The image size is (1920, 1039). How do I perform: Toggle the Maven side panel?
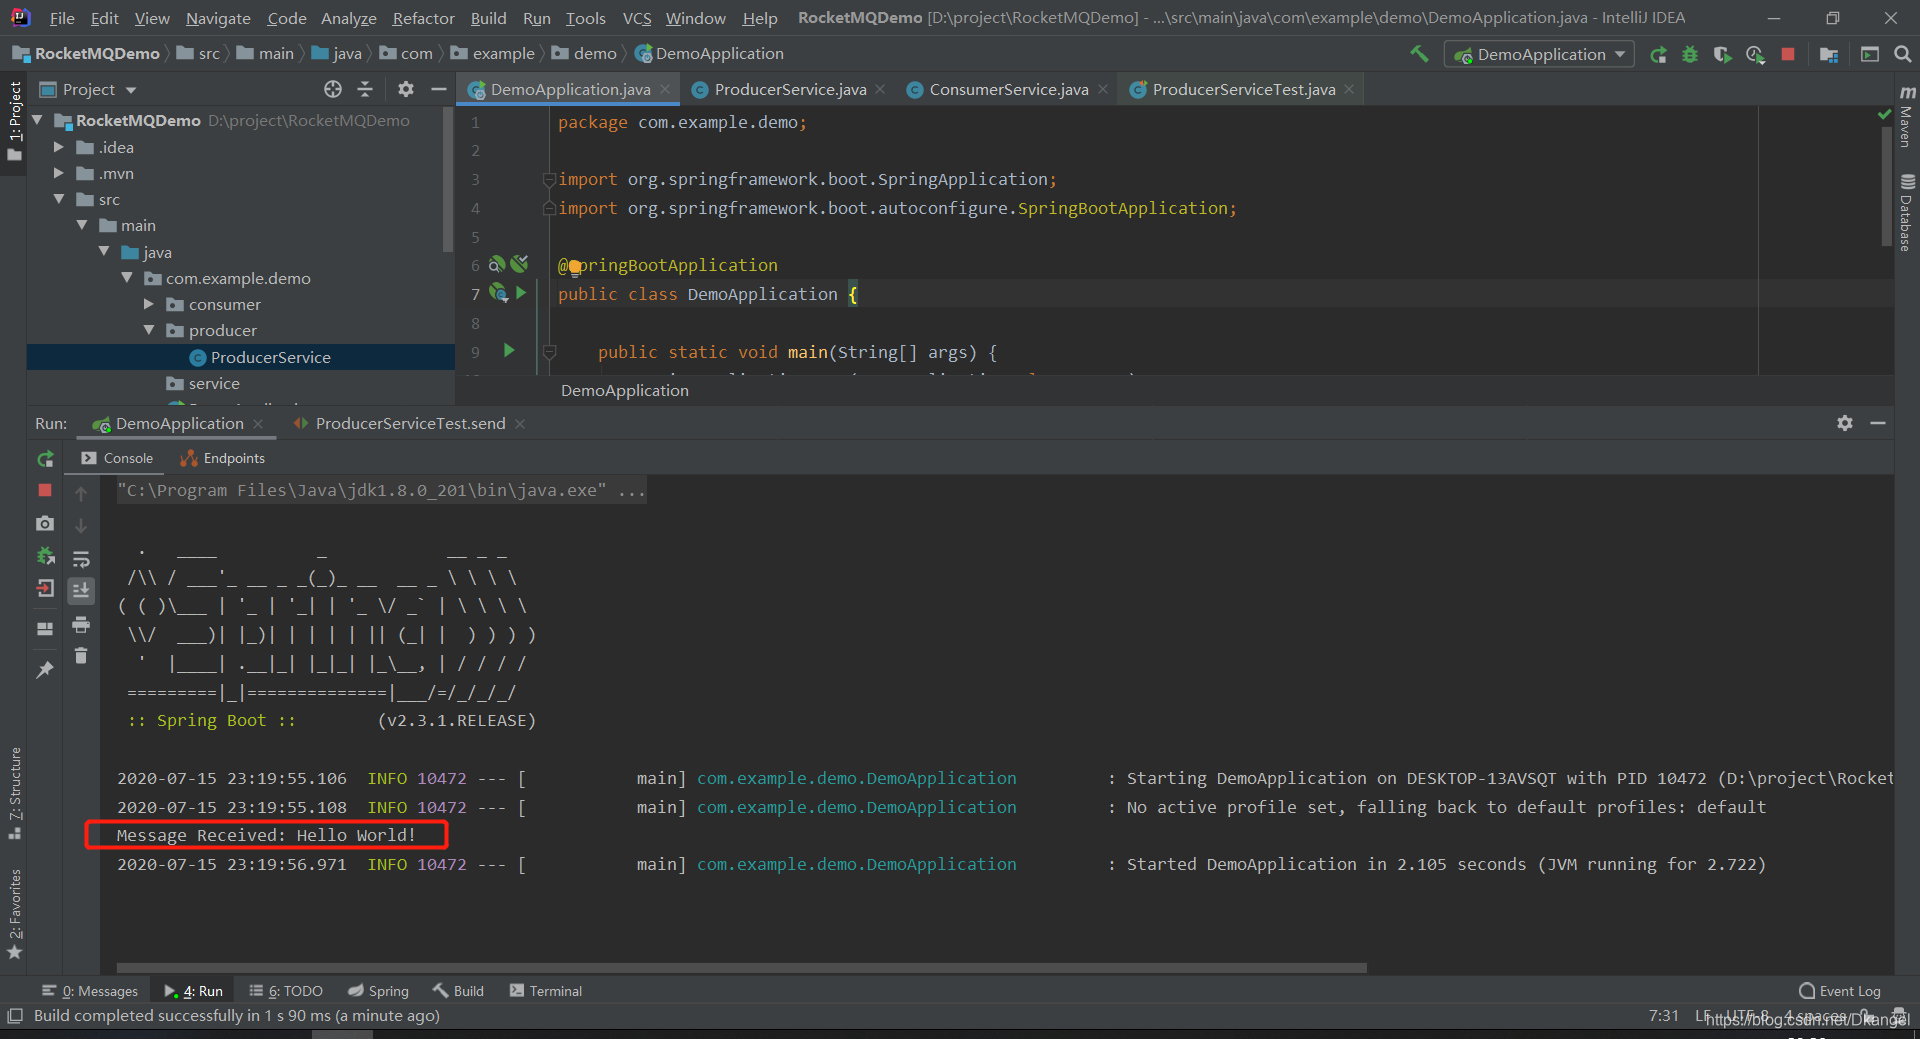pyautogui.click(x=1907, y=117)
